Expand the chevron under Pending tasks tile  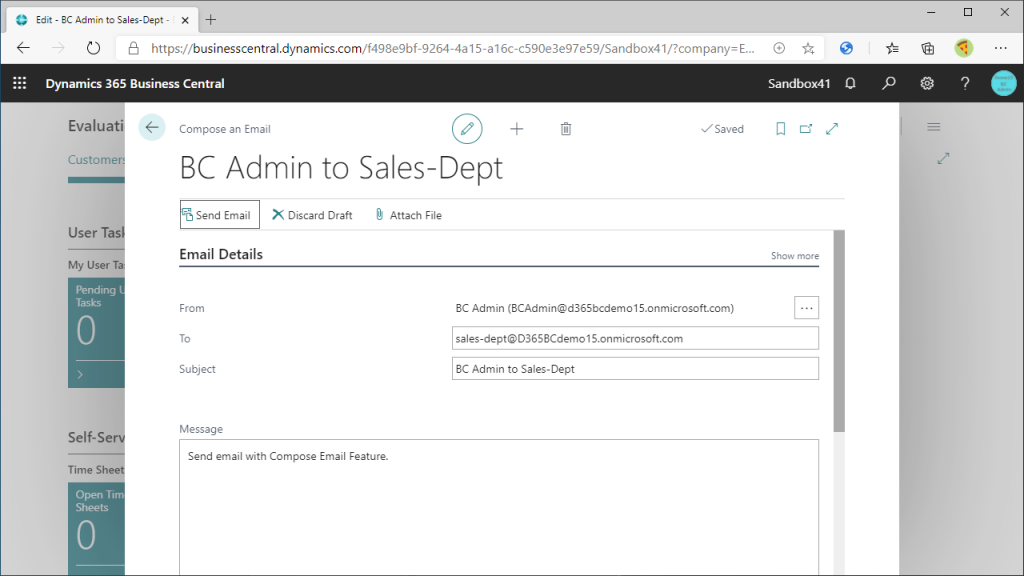click(80, 374)
